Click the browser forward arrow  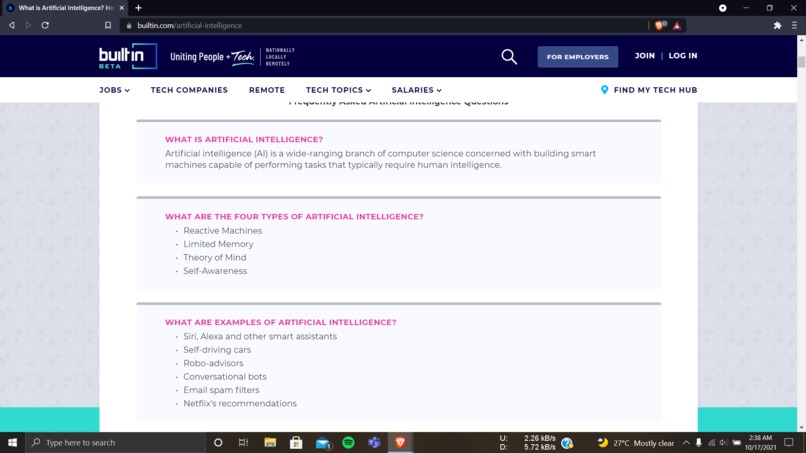(28, 25)
